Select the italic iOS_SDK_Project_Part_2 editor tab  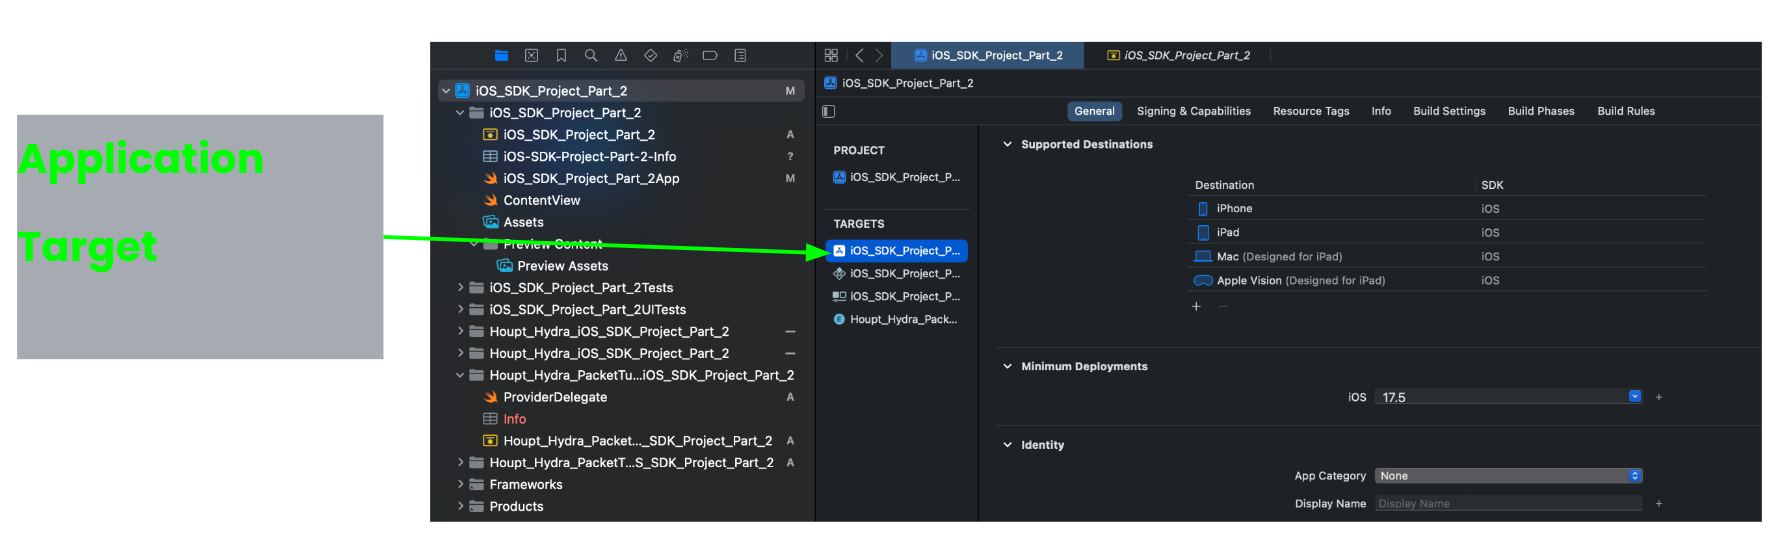(x=1178, y=56)
